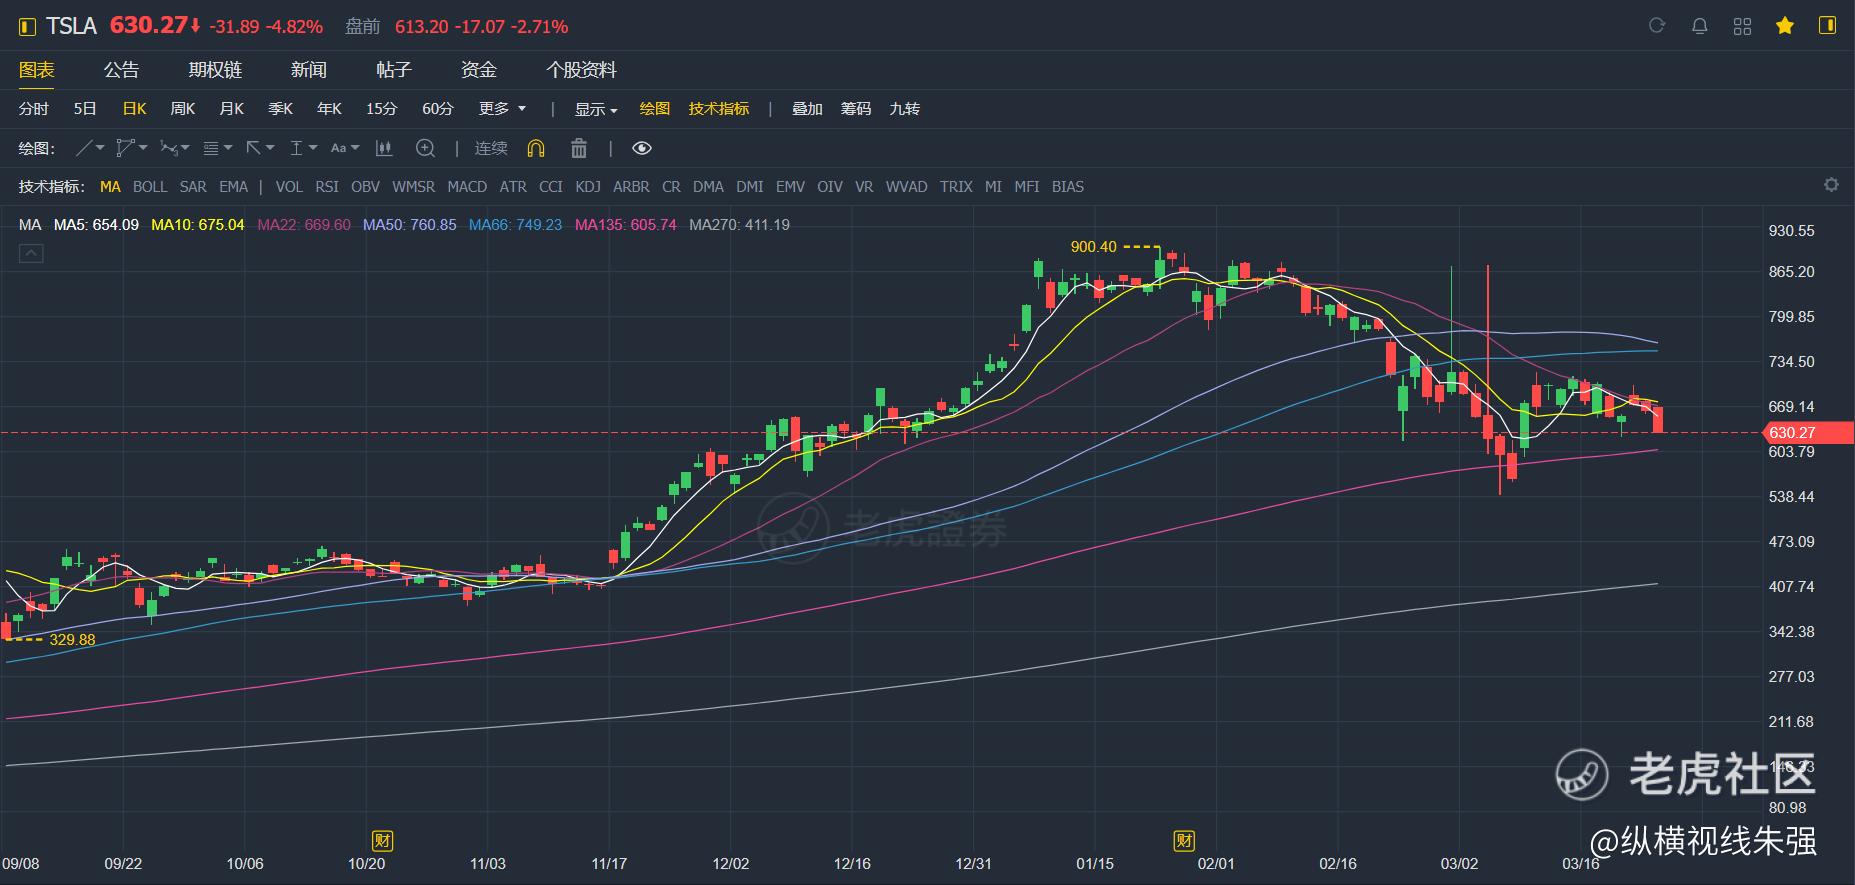Toggle the magnet snap drawing mode

point(536,148)
